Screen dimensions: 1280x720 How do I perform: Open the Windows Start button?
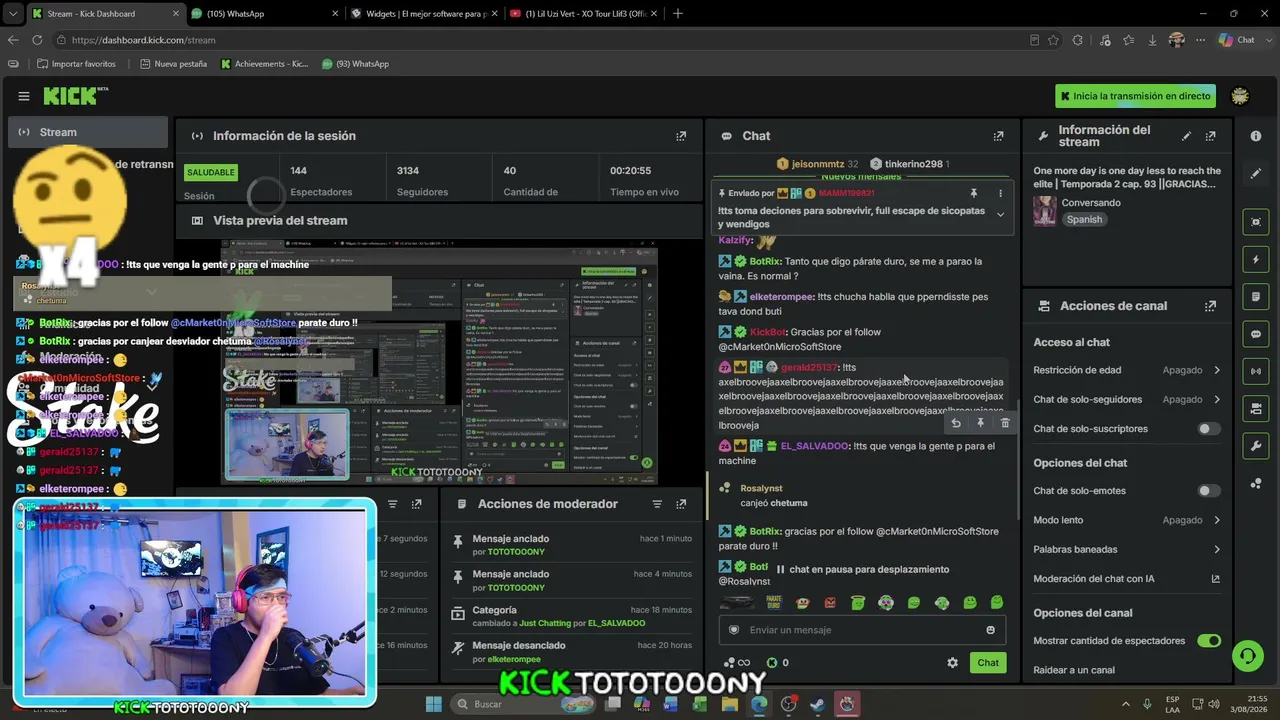click(433, 704)
